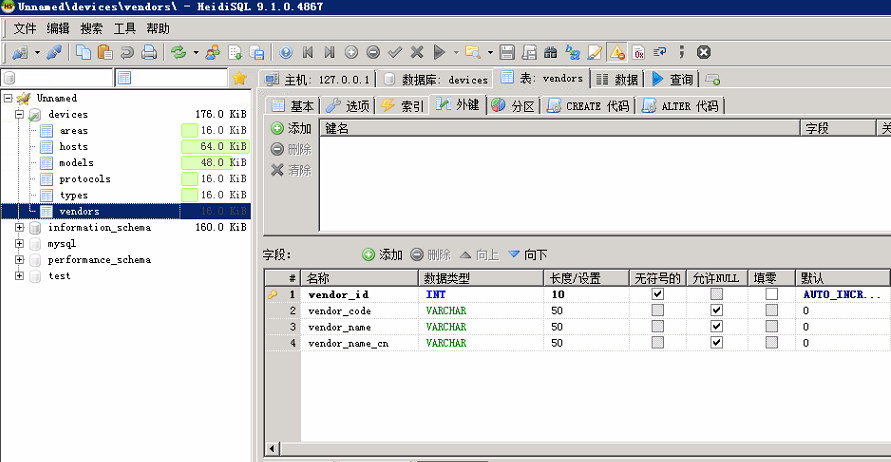Viewport: 891px width, 462px height.
Task: Open the user manager icon
Action: [x=213, y=52]
